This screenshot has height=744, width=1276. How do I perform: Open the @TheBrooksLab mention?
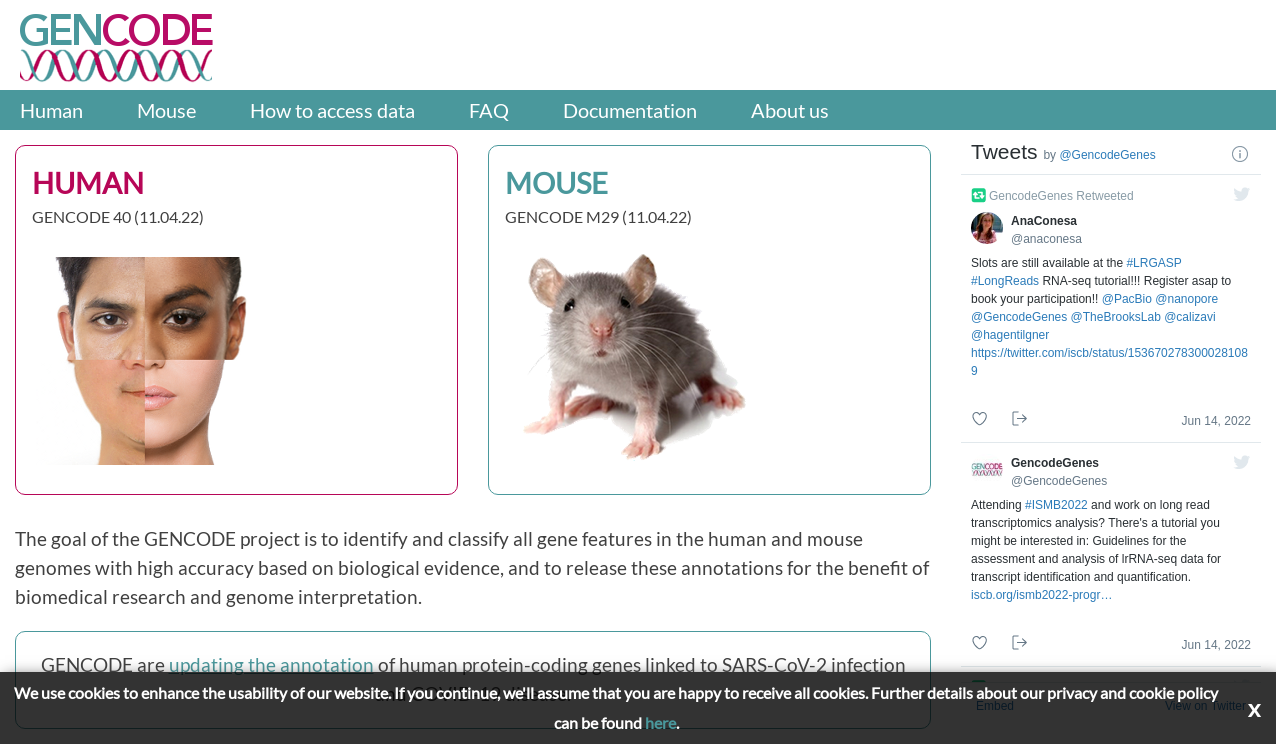(1116, 317)
